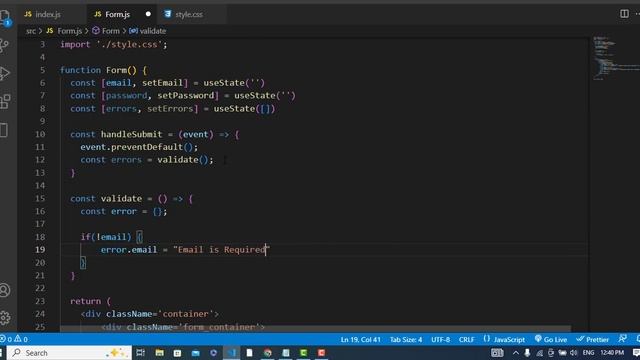The height and width of the screenshot is (360, 640).
Task: Click the ENG input language indicator
Action: click(x=588, y=353)
